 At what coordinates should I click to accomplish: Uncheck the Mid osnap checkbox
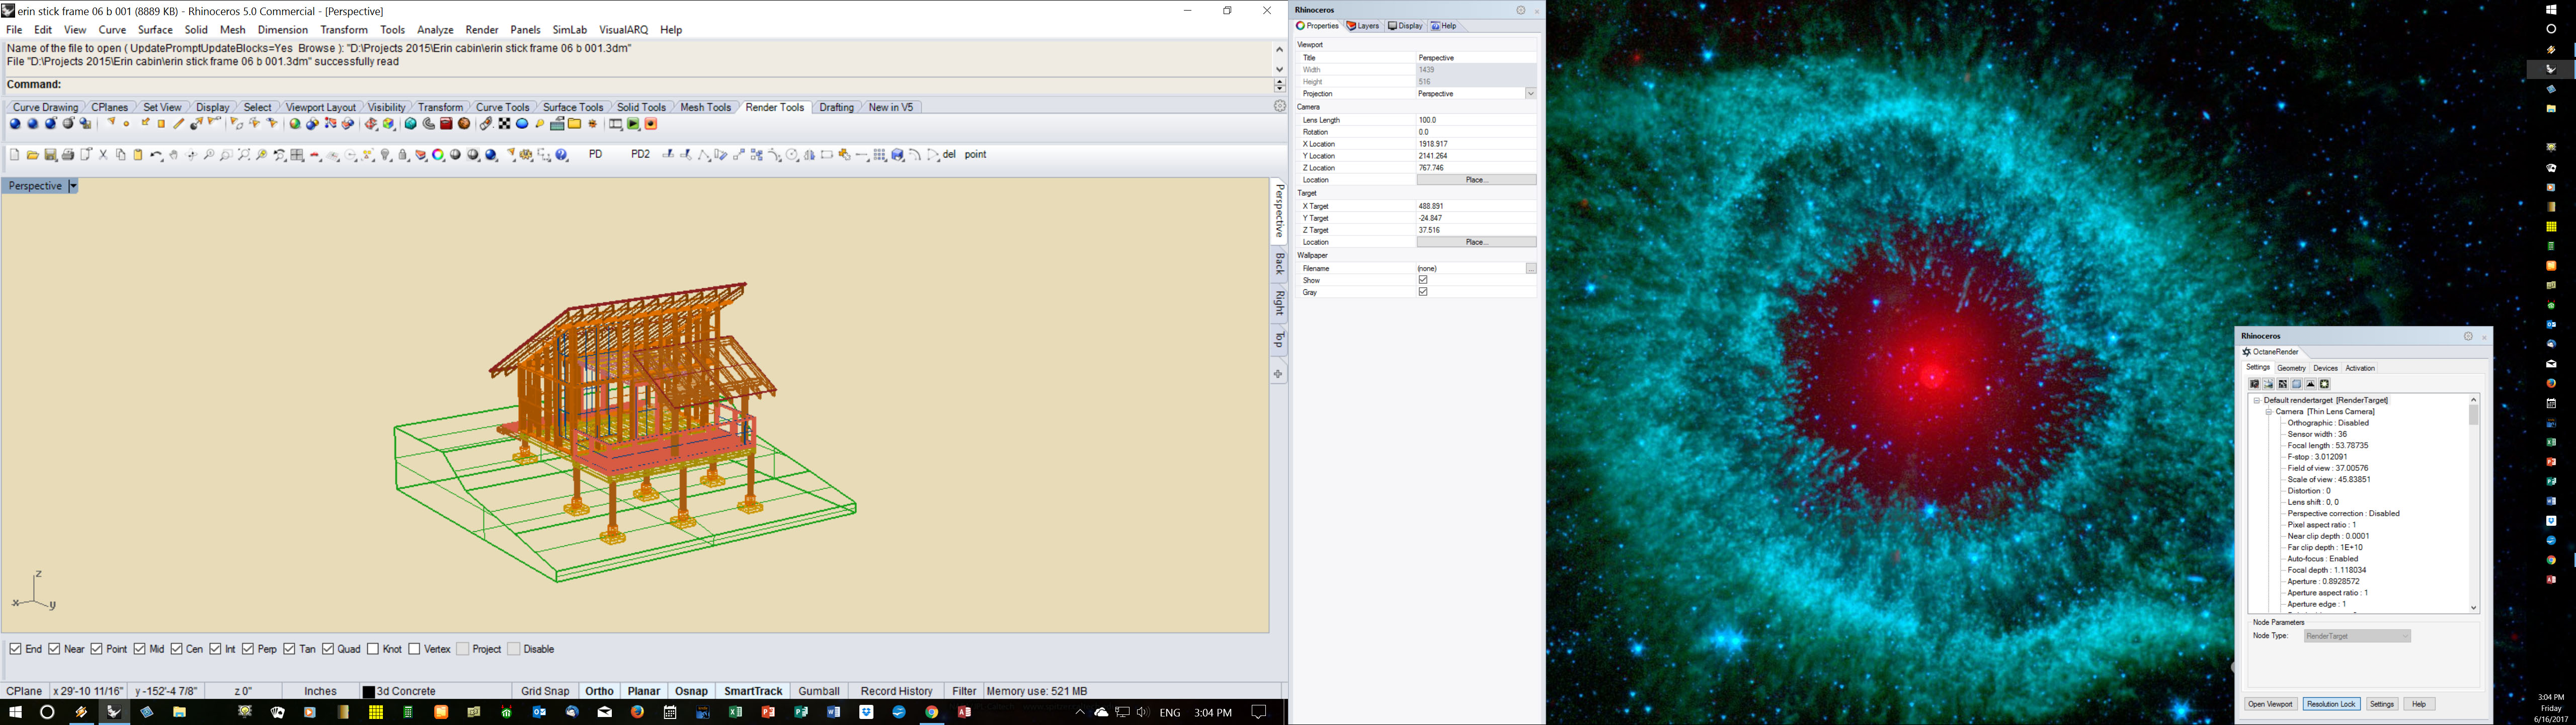tap(140, 649)
